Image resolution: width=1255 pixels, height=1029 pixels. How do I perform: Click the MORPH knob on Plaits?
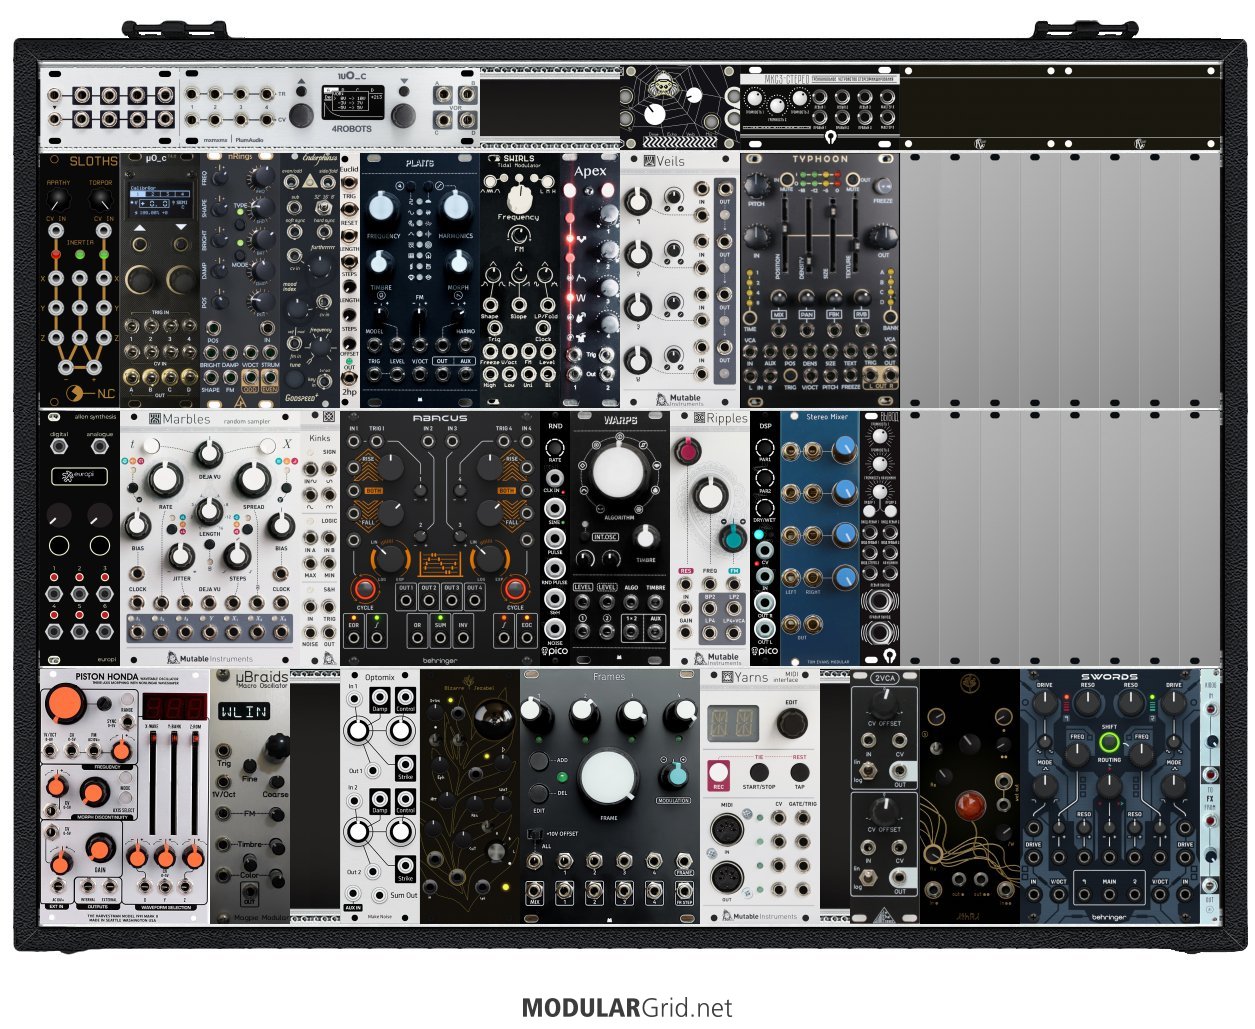tap(458, 263)
